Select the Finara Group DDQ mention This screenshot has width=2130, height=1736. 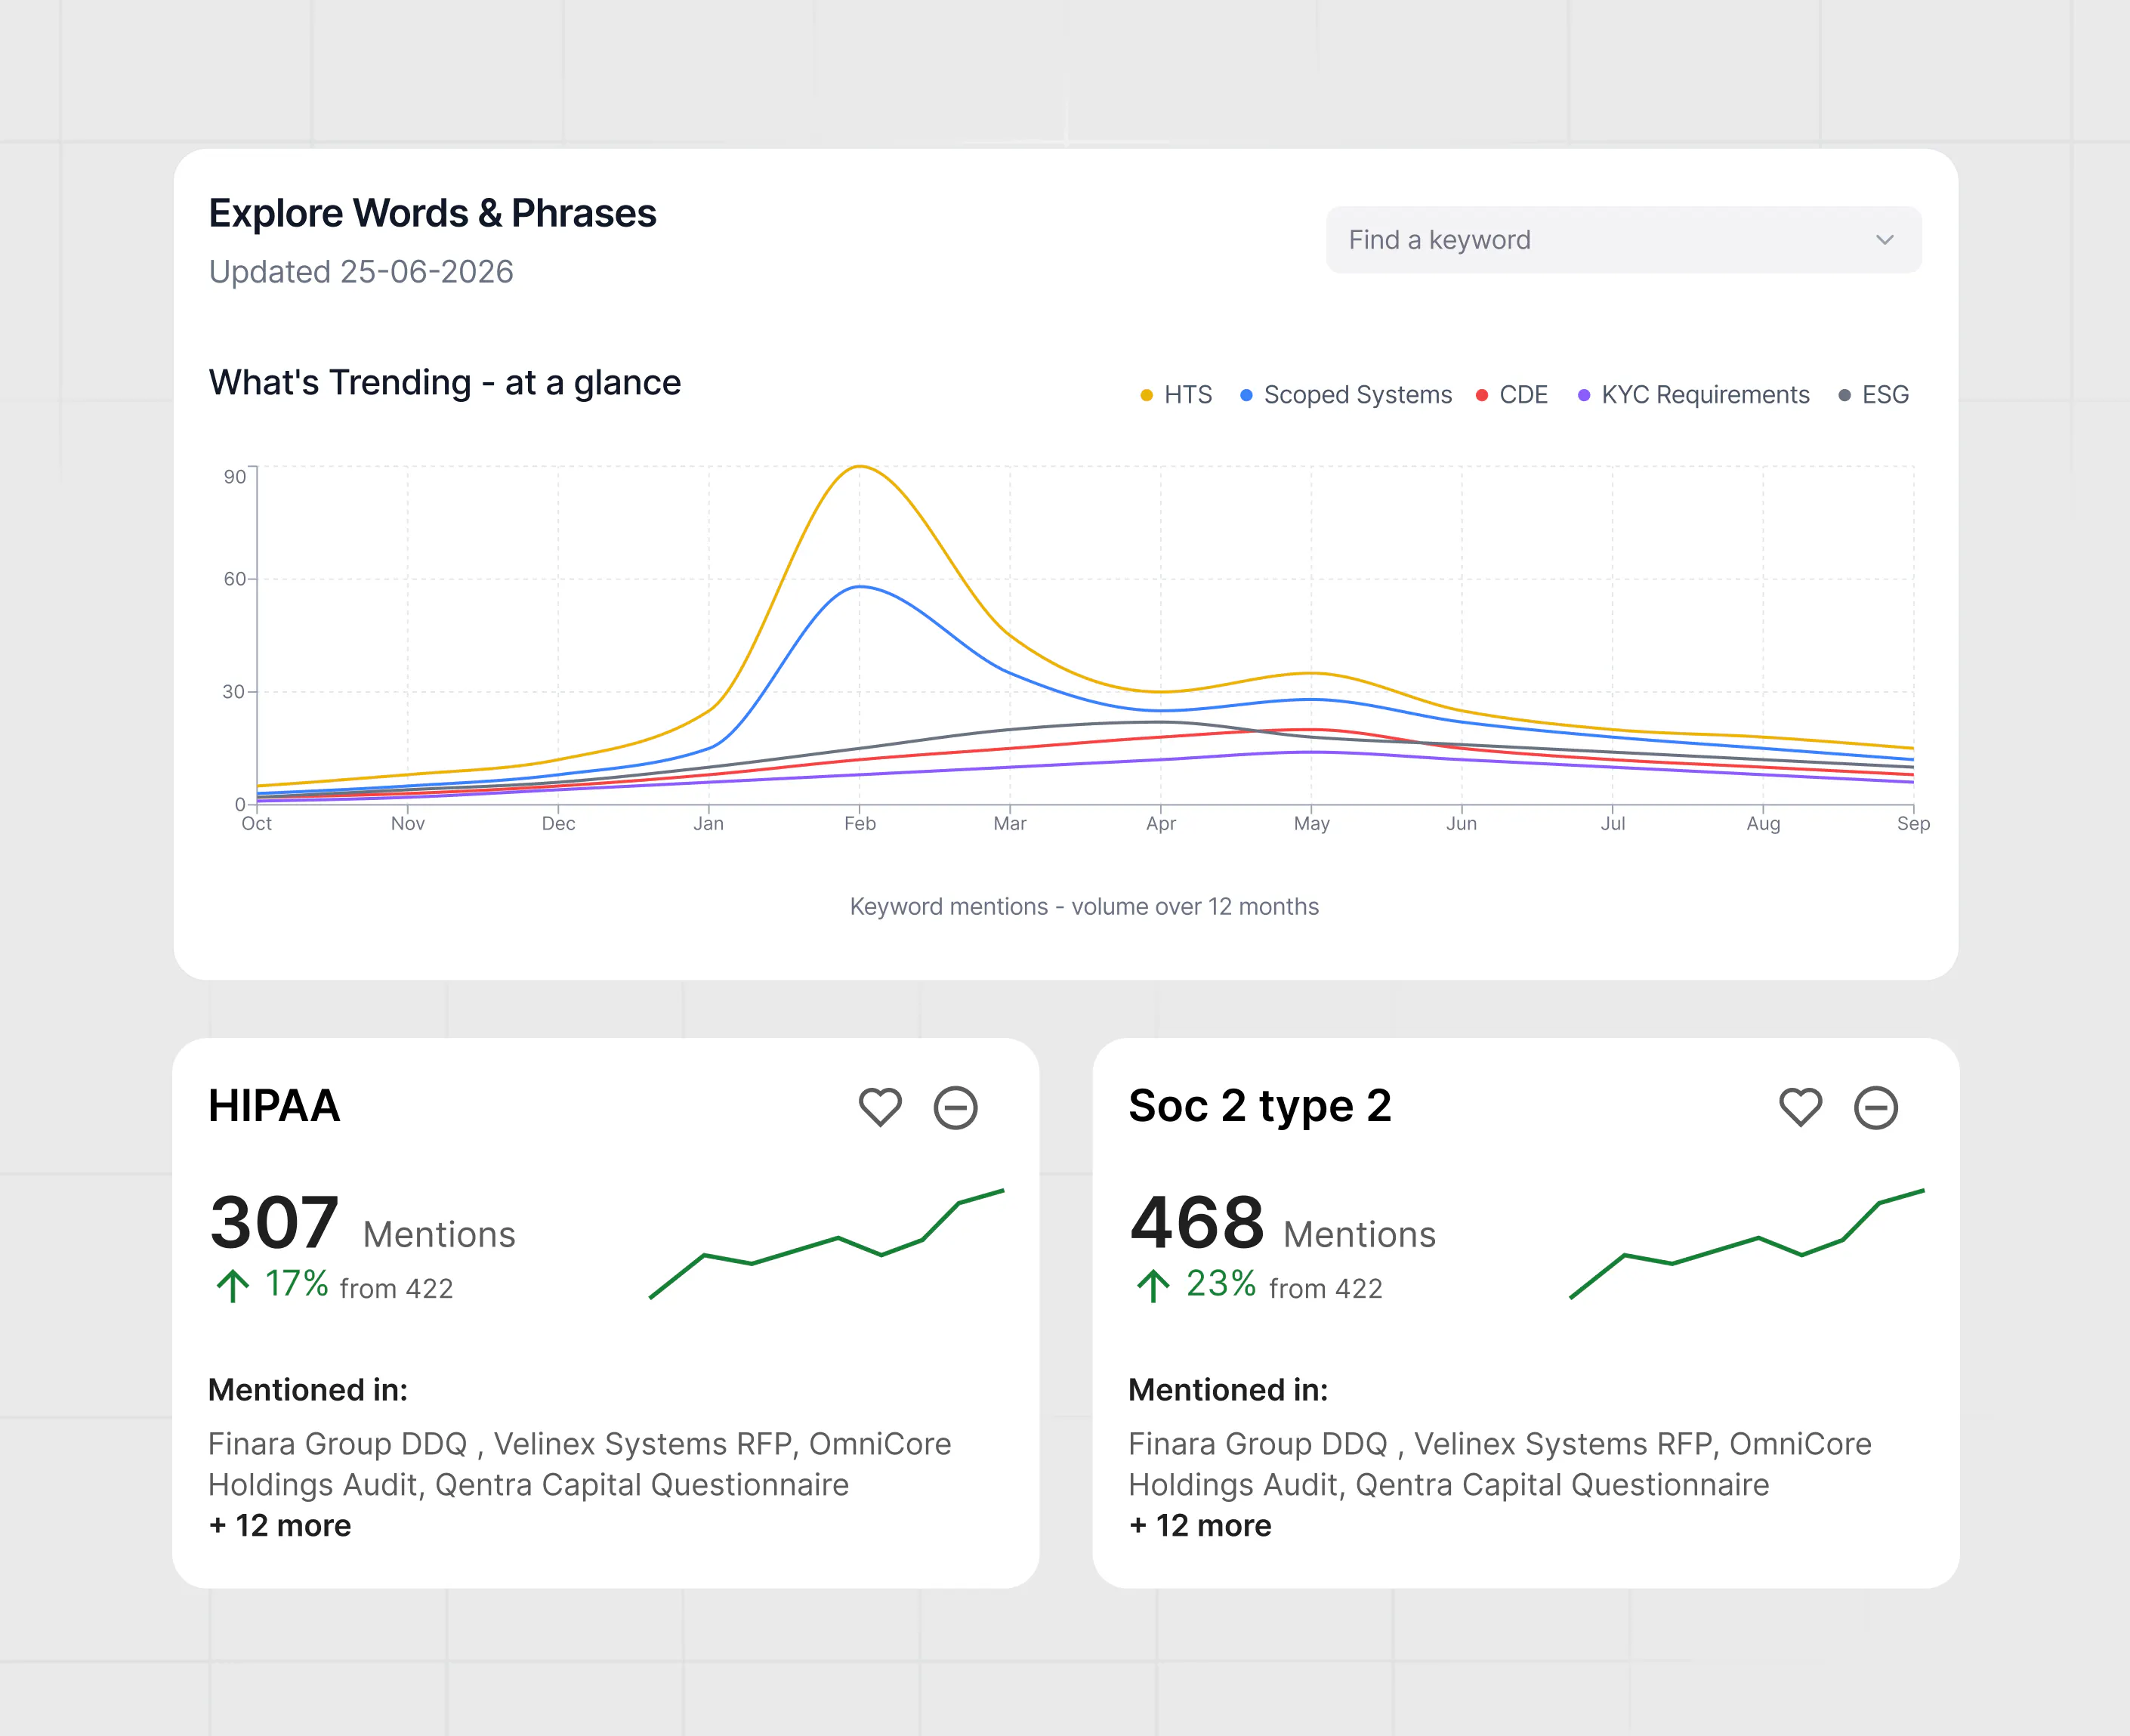click(338, 1444)
